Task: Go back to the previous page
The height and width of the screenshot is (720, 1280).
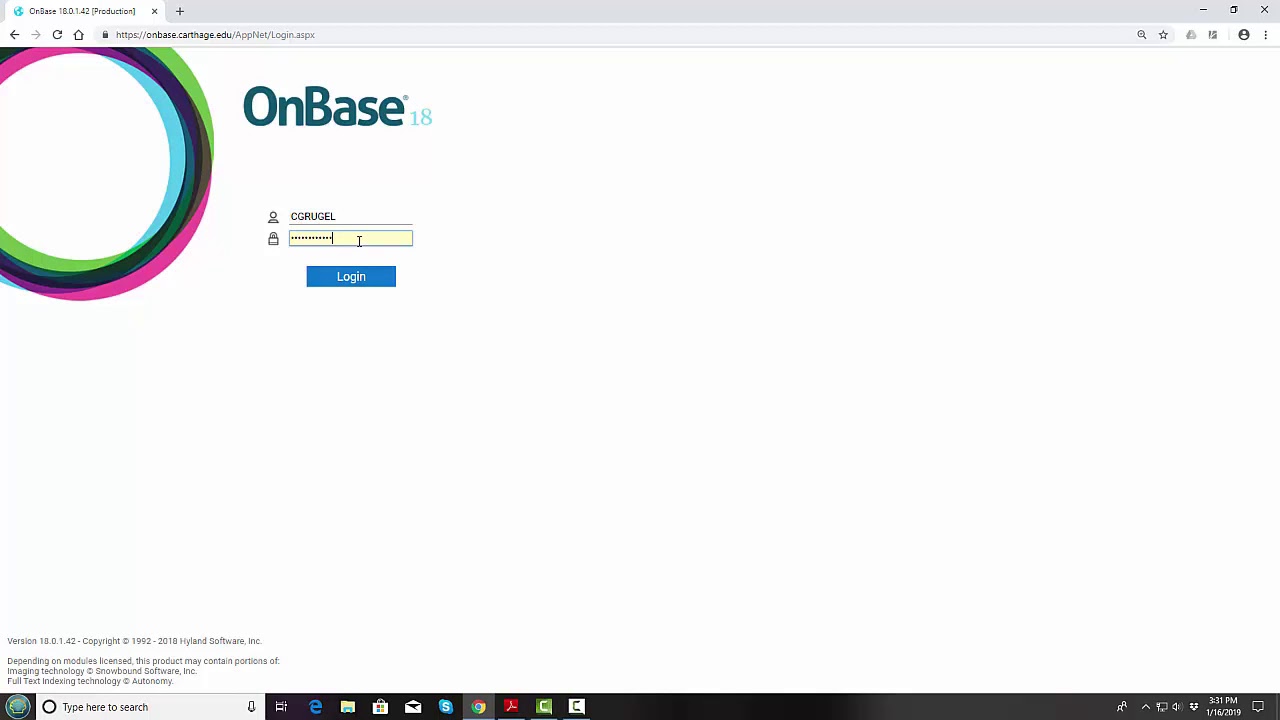Action: [14, 35]
